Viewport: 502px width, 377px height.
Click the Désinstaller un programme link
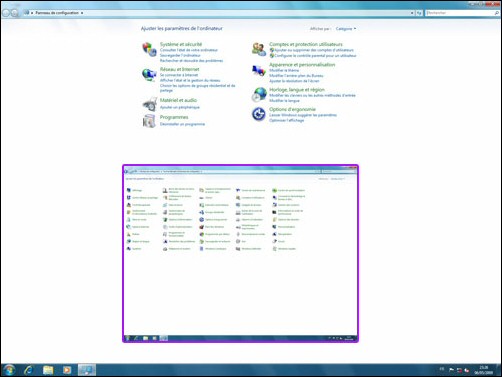coord(182,124)
